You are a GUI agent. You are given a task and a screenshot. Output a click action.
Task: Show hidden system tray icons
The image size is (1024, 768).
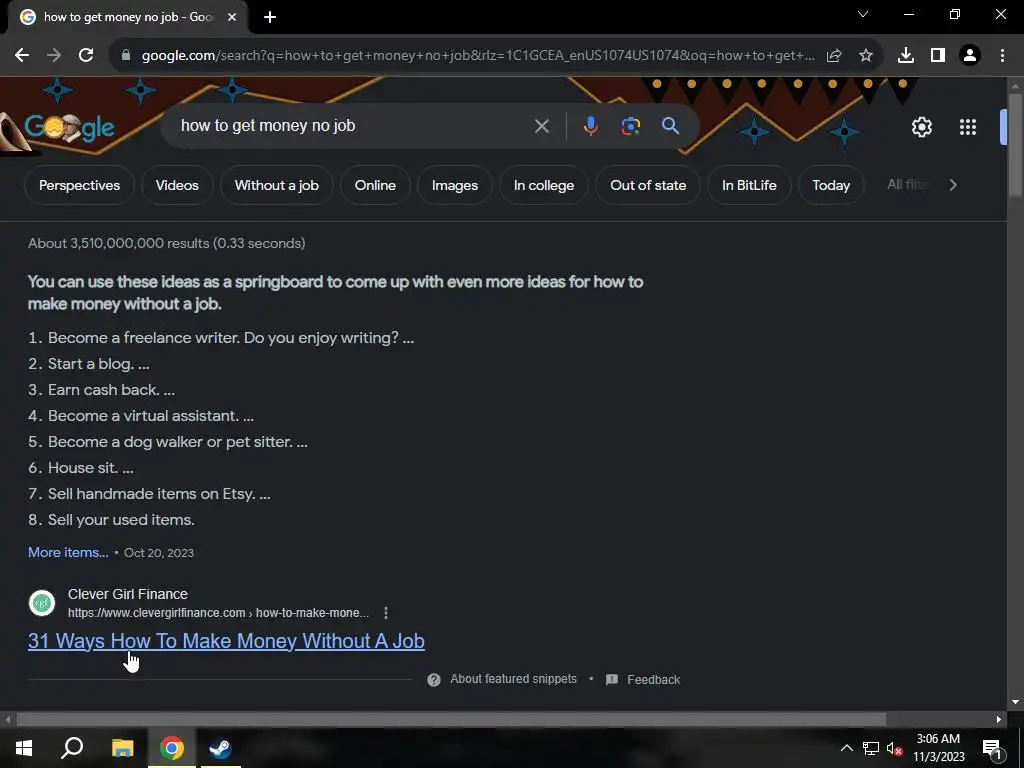pos(846,748)
